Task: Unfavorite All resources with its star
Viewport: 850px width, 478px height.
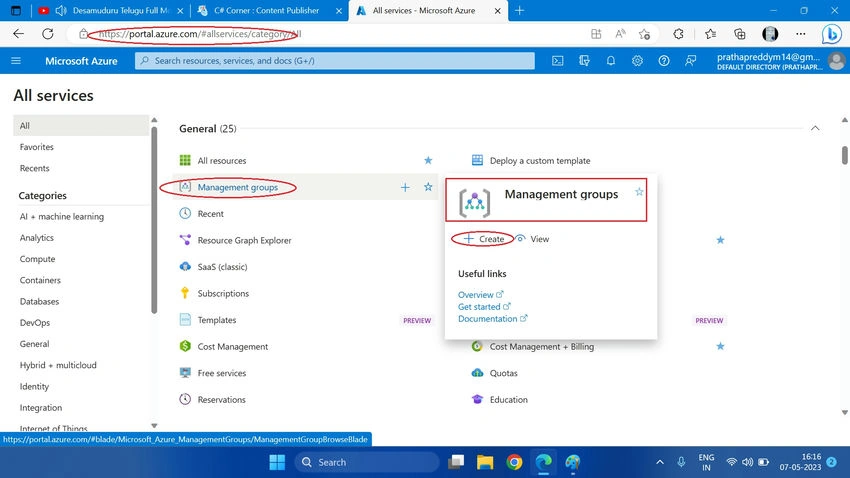Action: (x=428, y=160)
